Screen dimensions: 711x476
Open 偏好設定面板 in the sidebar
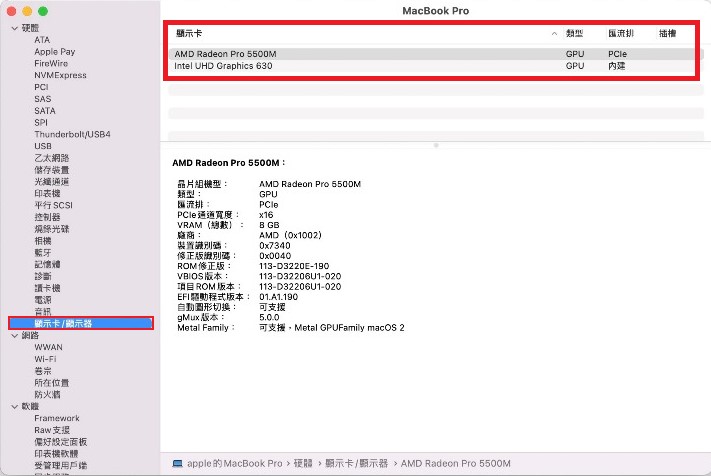click(61, 442)
